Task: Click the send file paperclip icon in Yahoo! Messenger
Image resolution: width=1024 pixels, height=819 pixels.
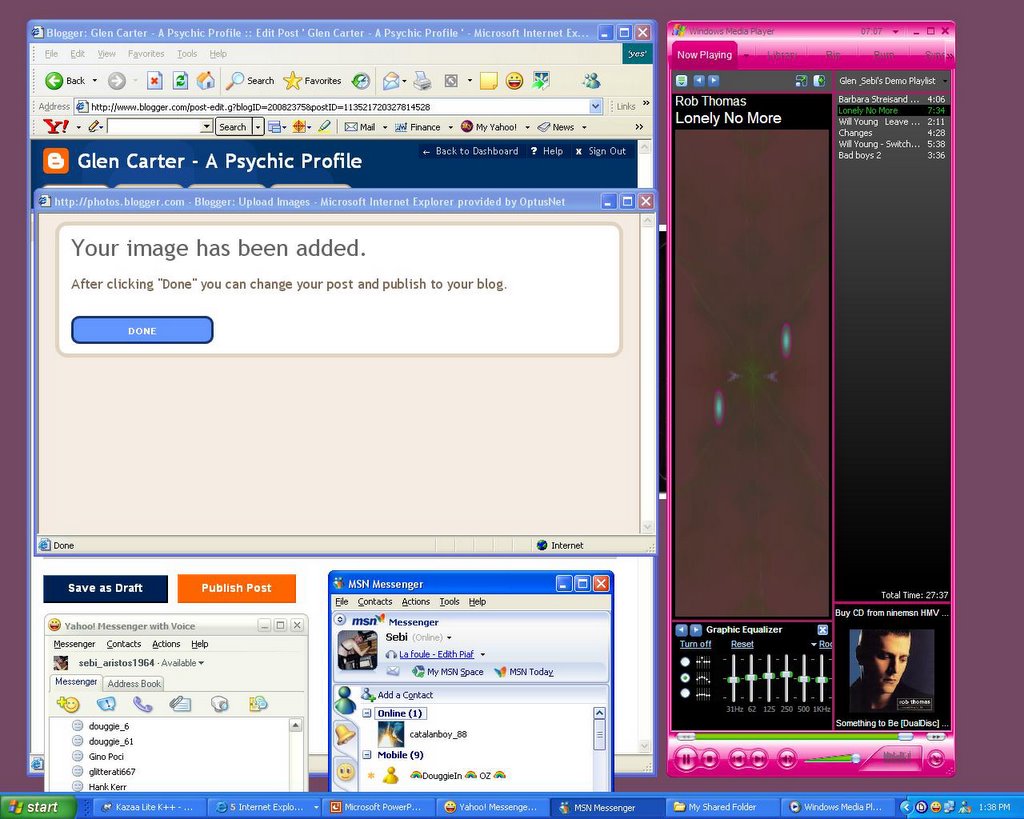Action: pyautogui.click(x=180, y=703)
